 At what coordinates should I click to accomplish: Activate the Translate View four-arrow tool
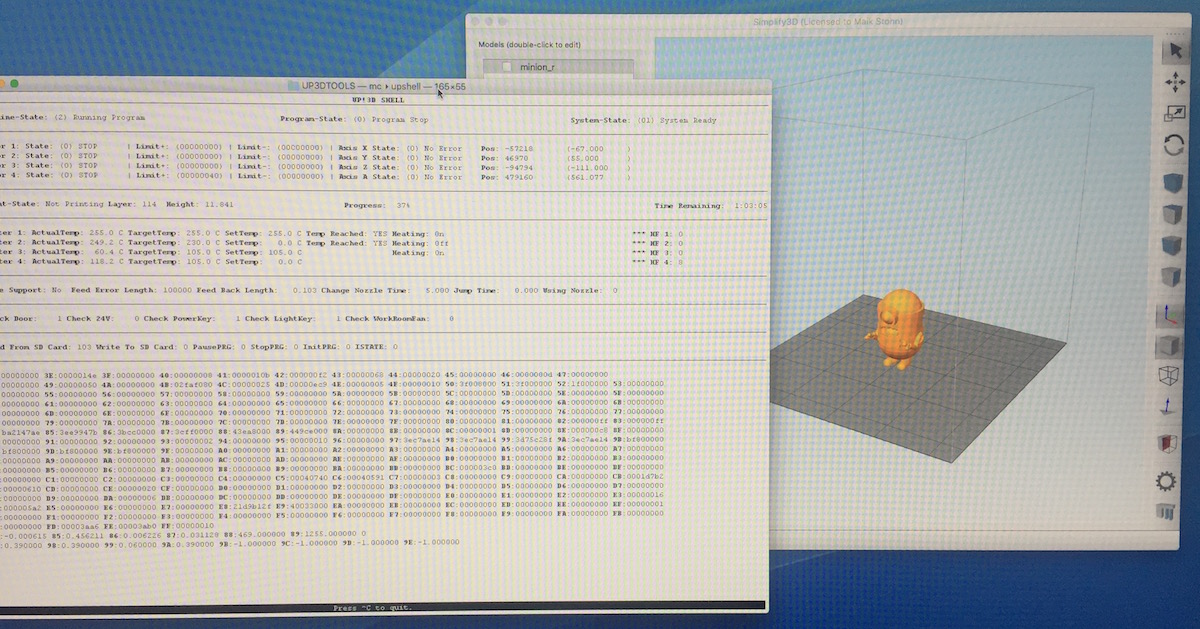click(1176, 83)
